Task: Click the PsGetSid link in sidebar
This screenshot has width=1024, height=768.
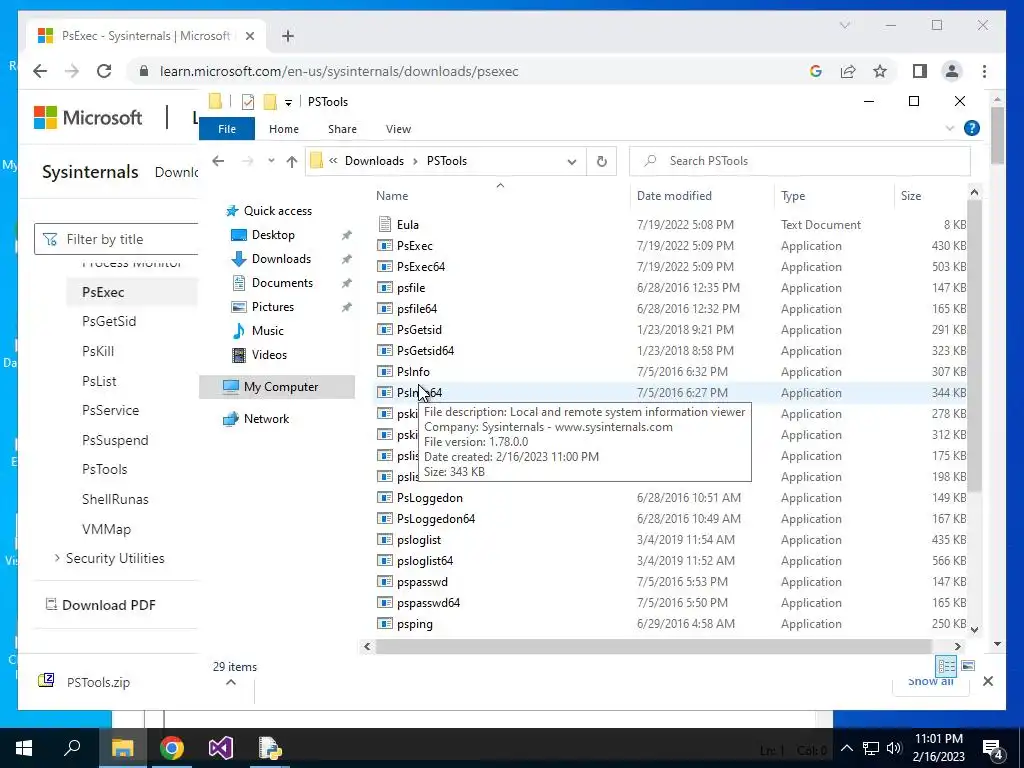Action: [109, 321]
